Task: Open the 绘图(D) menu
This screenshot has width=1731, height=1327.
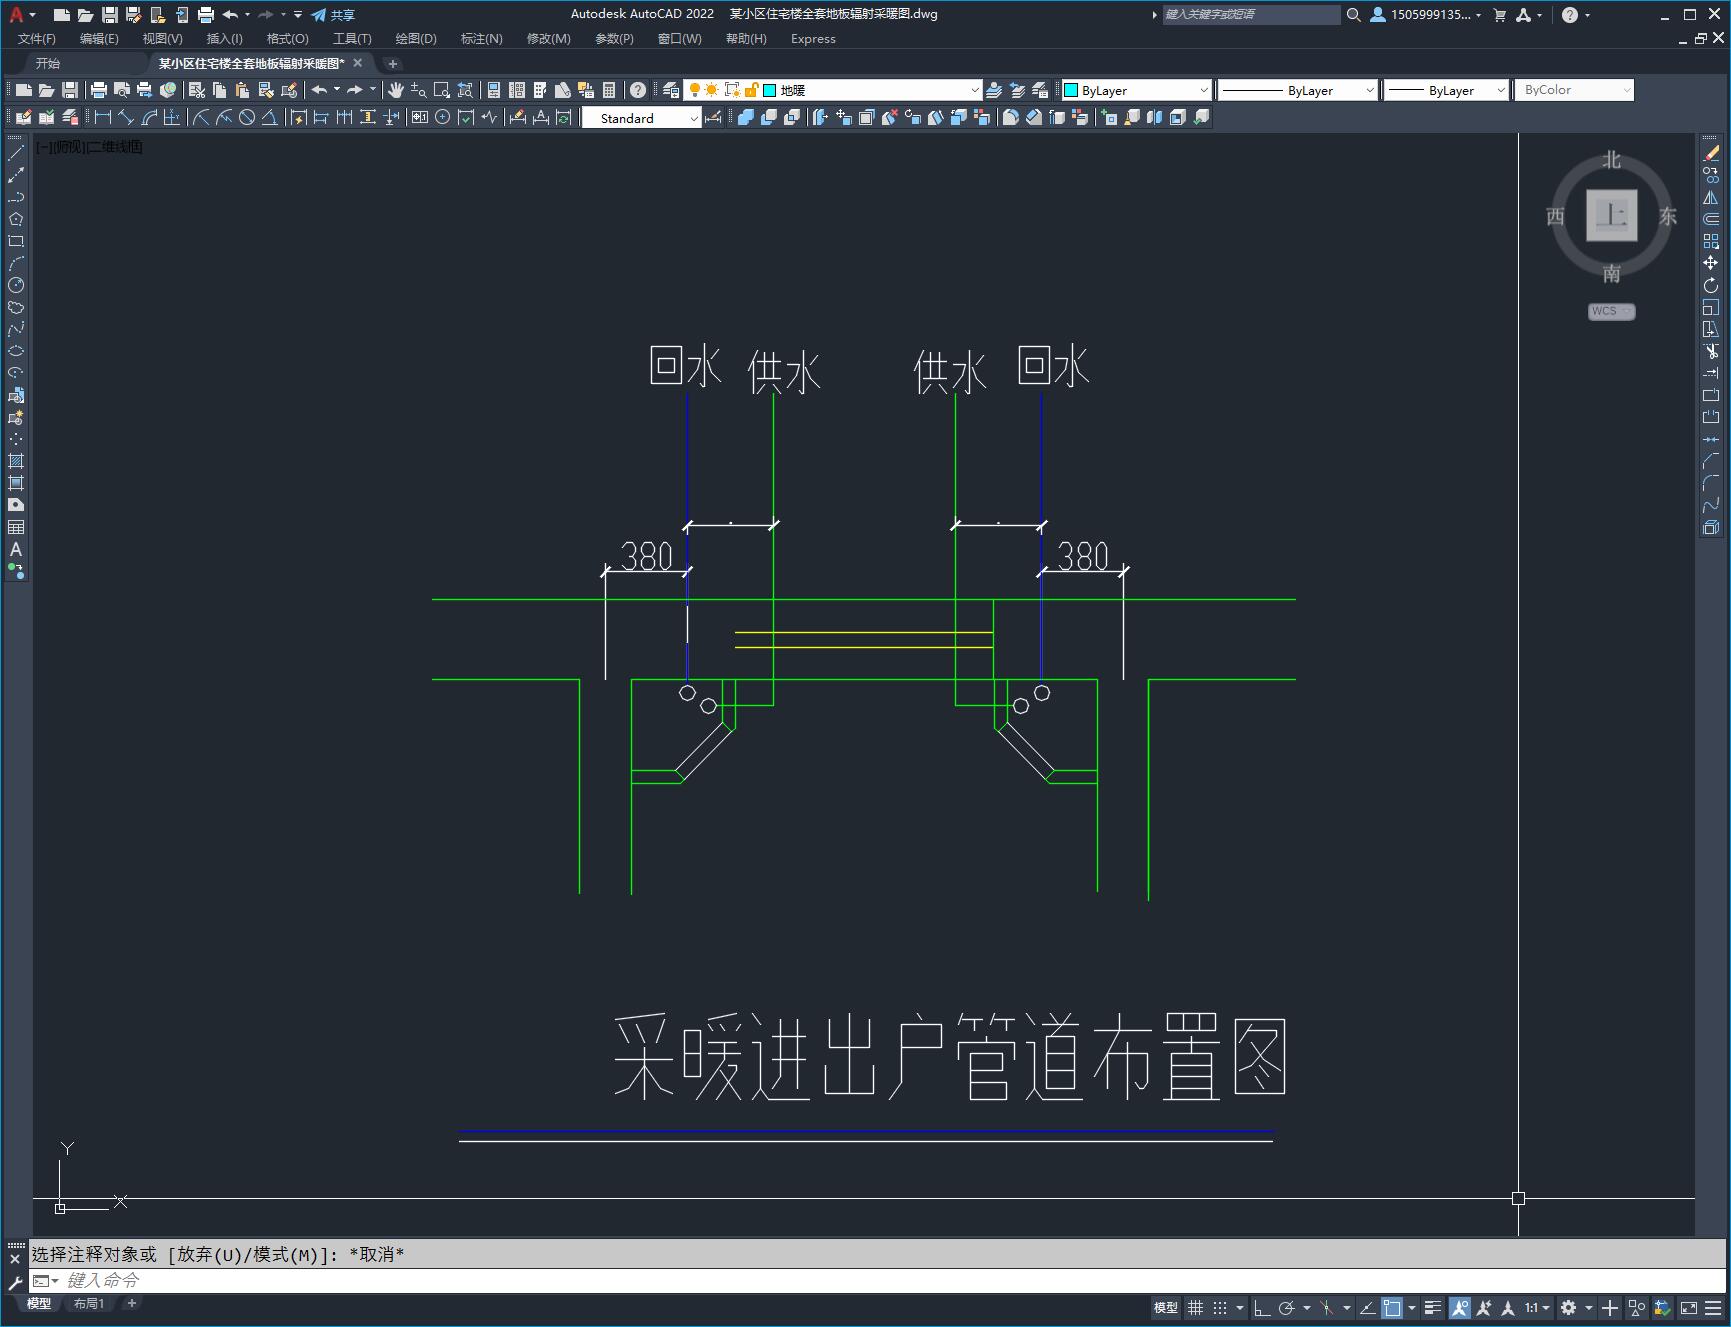Action: (x=416, y=39)
